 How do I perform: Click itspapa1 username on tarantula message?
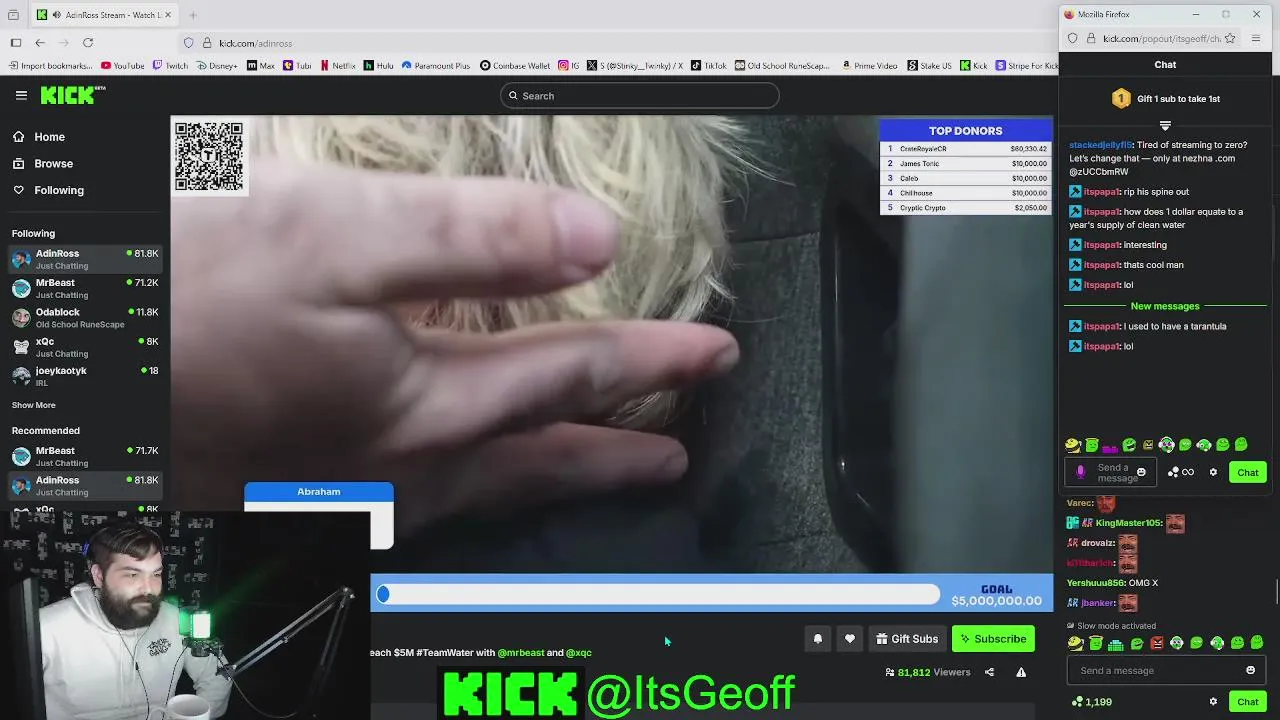1101,326
